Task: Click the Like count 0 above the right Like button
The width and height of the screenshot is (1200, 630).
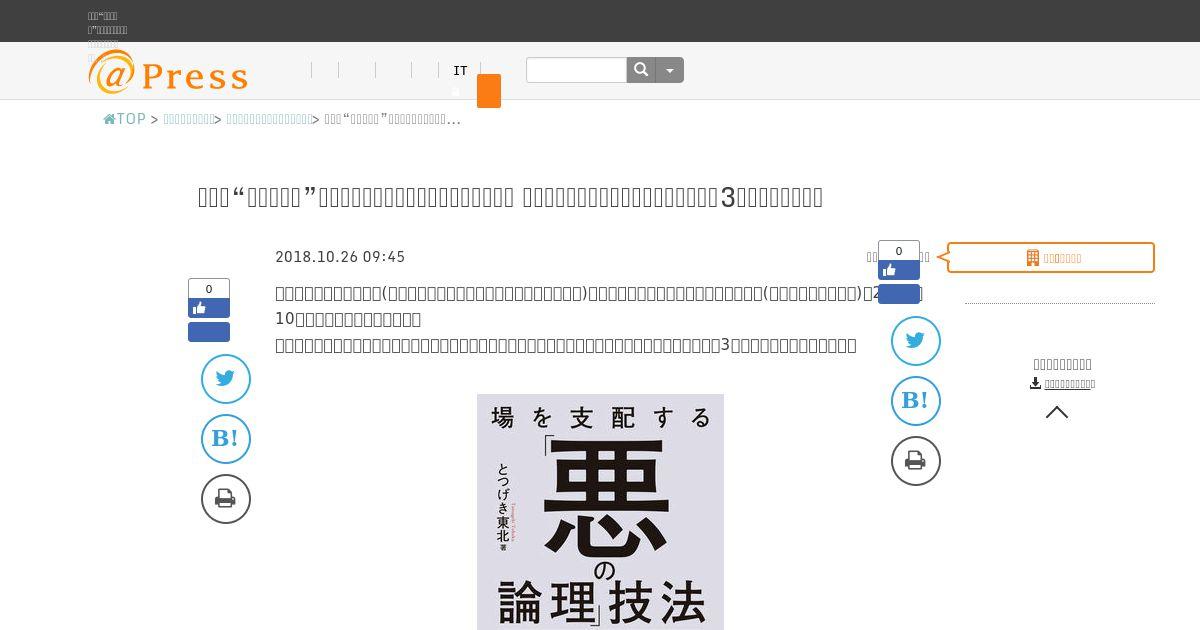Action: (x=899, y=251)
